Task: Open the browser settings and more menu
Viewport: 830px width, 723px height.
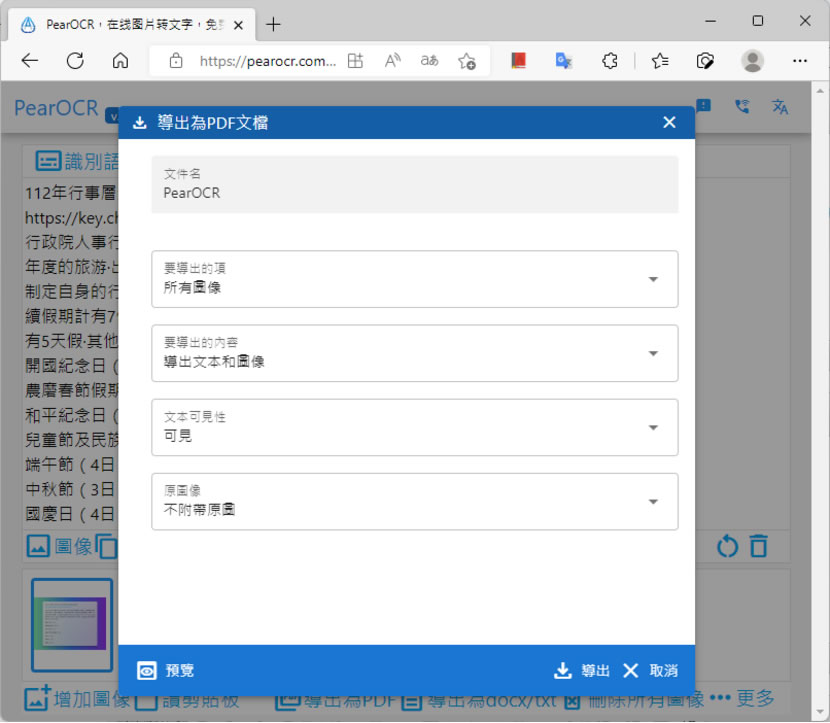Action: pos(800,61)
